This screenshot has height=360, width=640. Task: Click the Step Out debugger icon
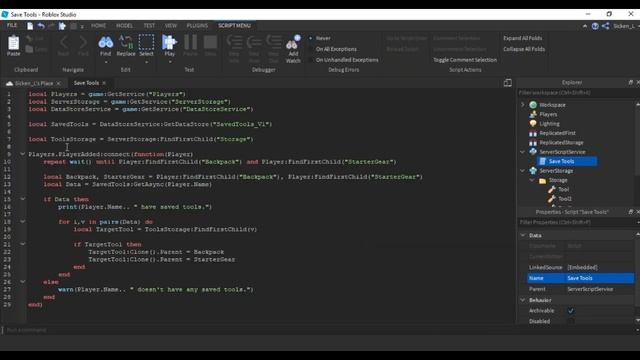point(273,42)
